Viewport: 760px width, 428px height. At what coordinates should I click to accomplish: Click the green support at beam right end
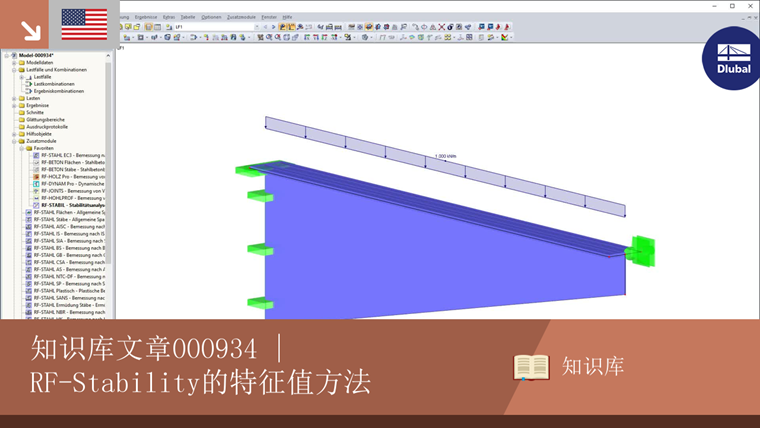pos(641,251)
